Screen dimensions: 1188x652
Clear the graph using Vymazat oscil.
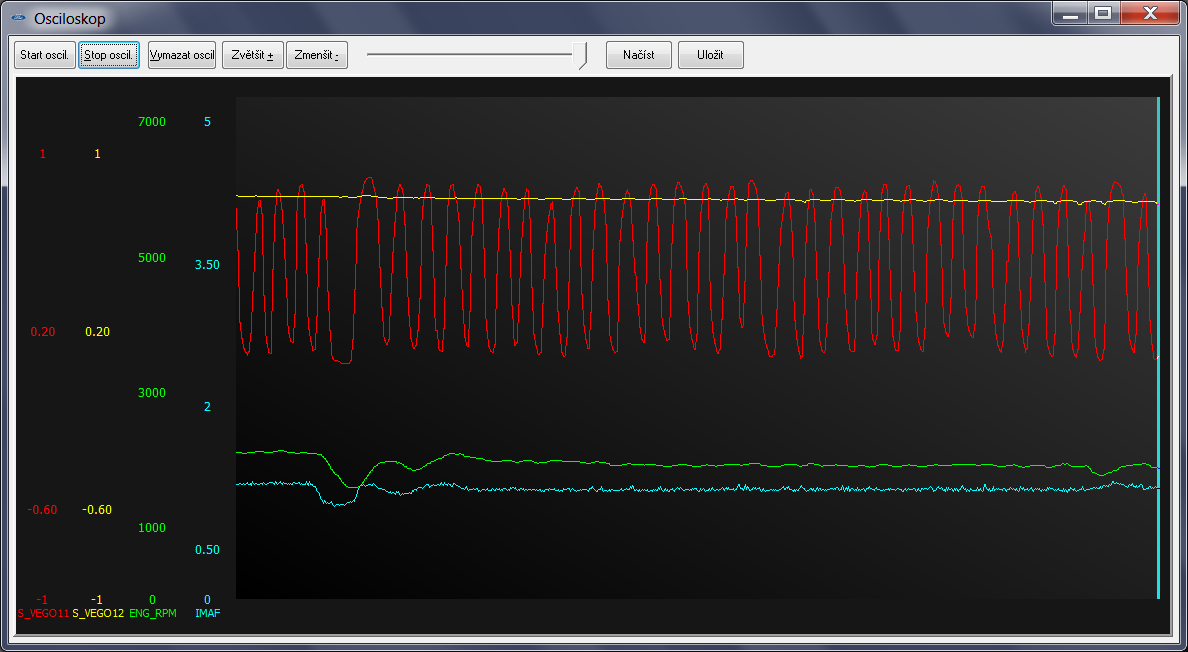pos(182,55)
